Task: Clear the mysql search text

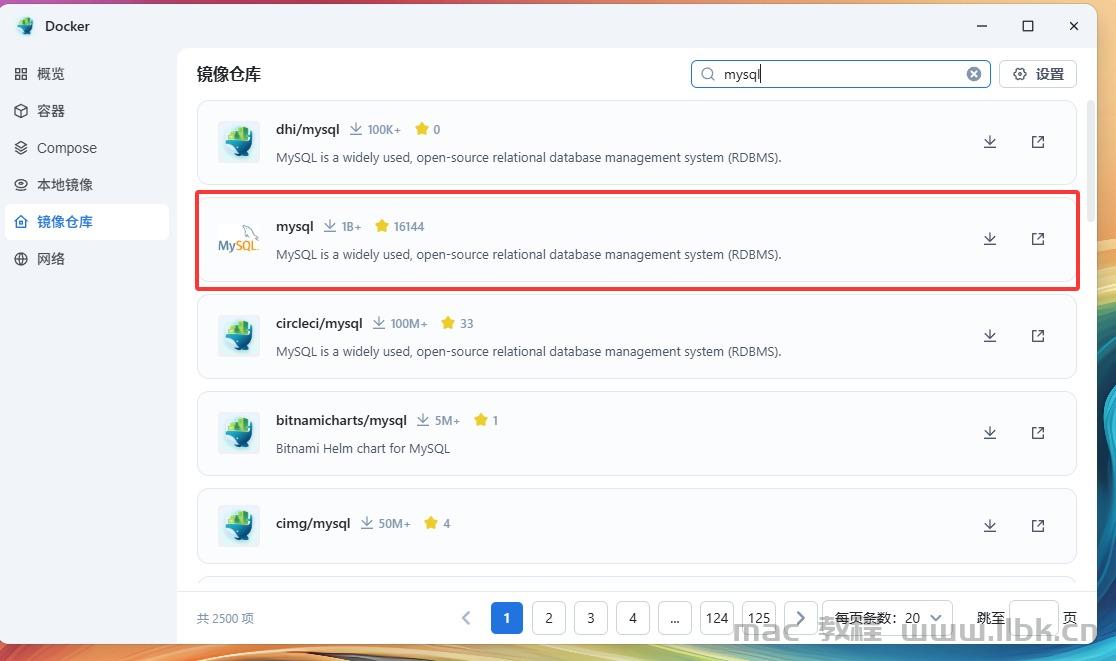Action: [974, 74]
